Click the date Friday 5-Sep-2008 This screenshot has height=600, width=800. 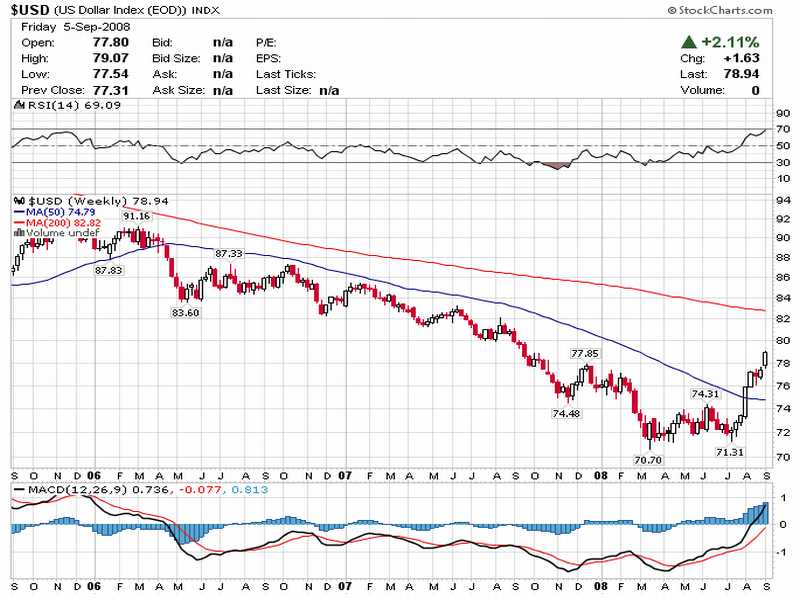tap(76, 27)
